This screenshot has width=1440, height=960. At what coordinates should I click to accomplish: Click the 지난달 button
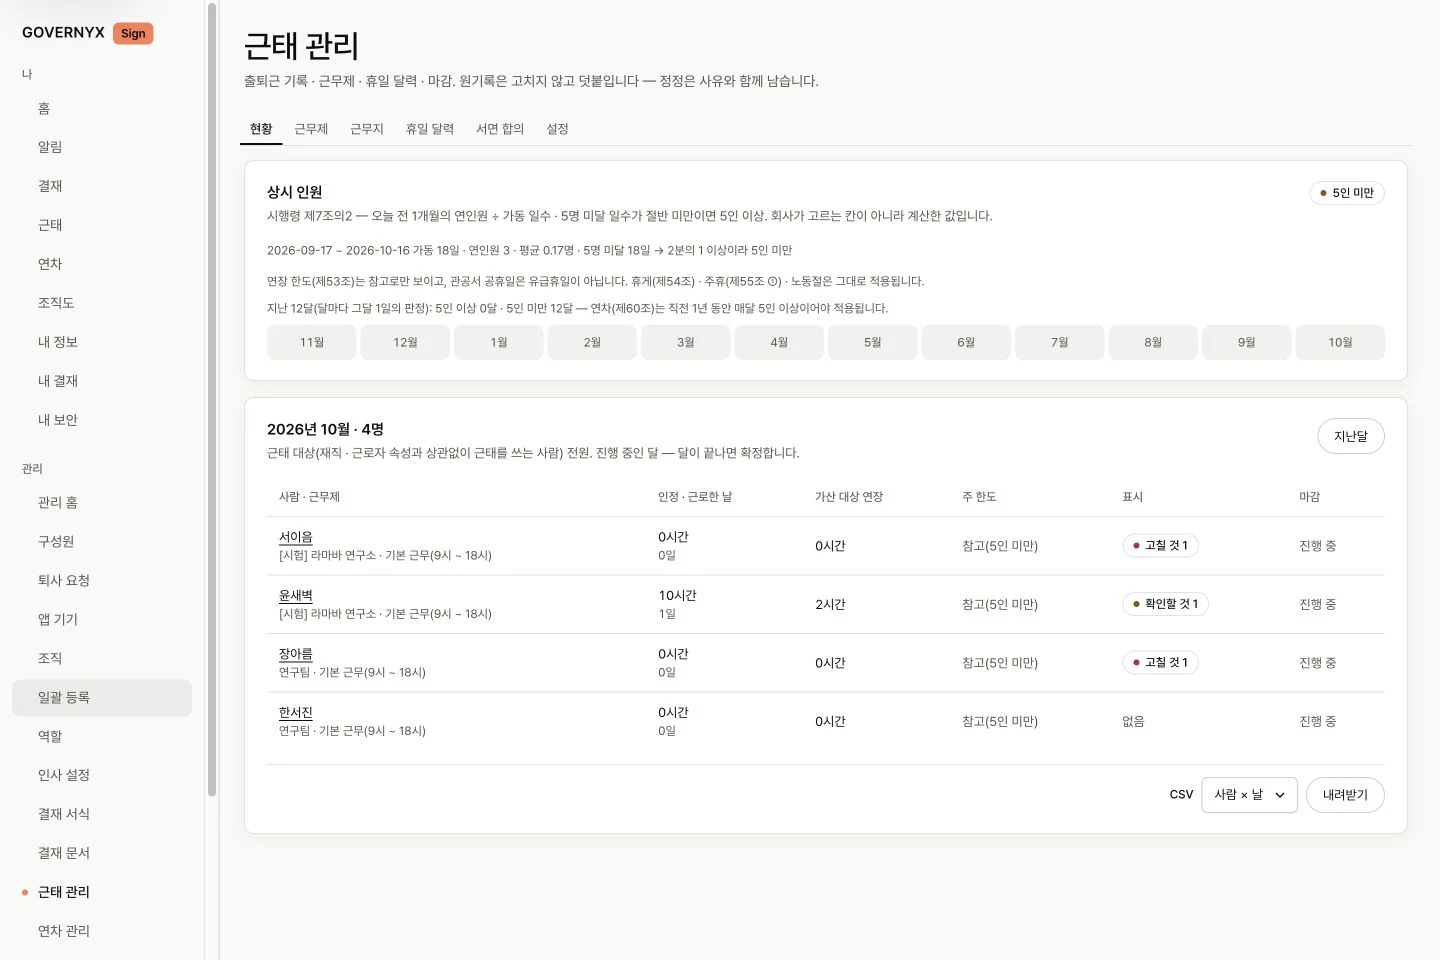pyautogui.click(x=1351, y=436)
